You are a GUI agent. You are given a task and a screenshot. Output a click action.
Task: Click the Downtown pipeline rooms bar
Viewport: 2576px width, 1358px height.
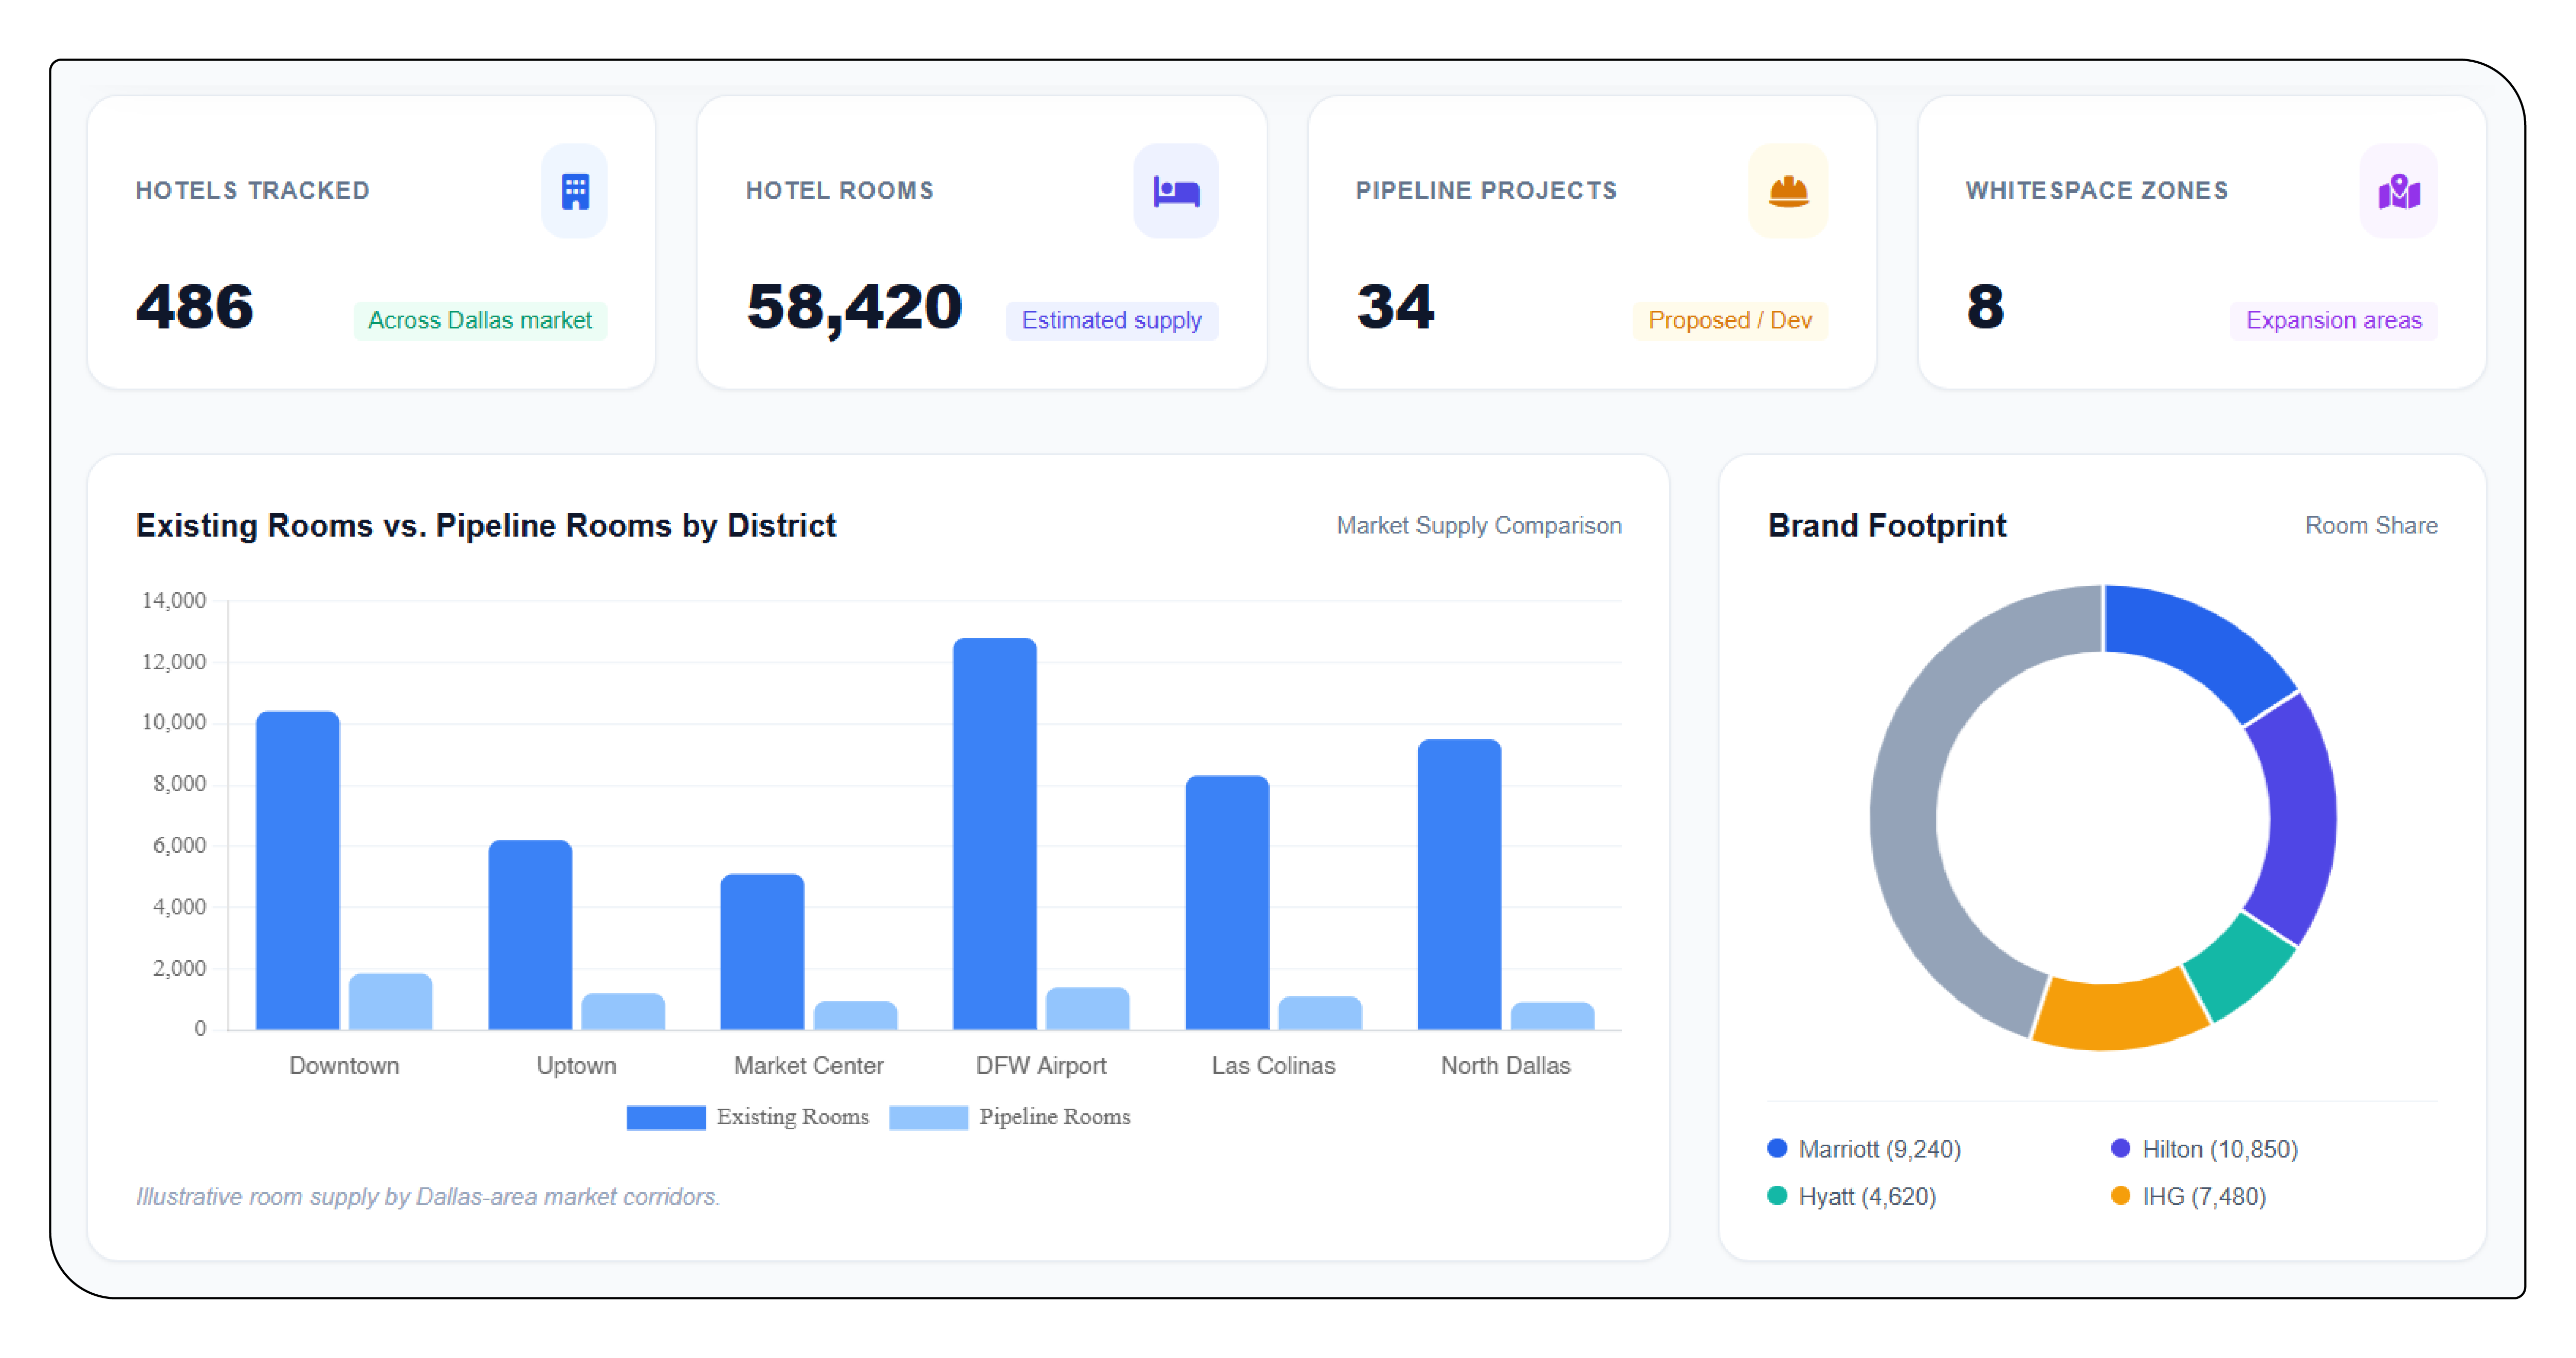click(x=390, y=1001)
